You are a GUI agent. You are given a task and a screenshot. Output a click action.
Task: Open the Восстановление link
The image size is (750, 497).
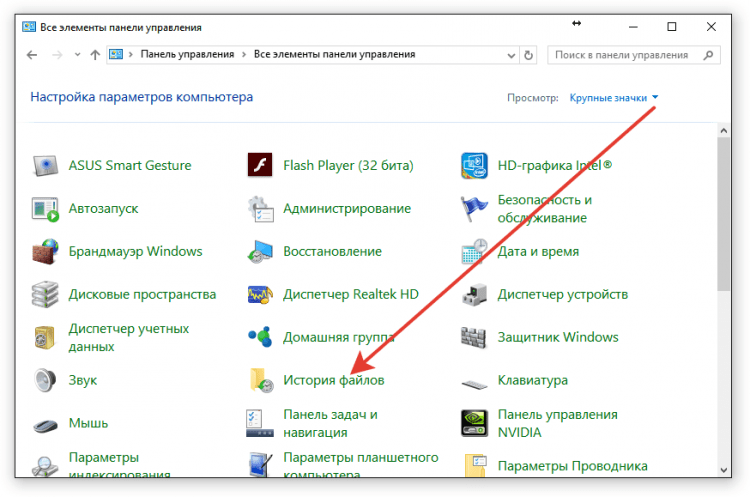click(x=332, y=252)
